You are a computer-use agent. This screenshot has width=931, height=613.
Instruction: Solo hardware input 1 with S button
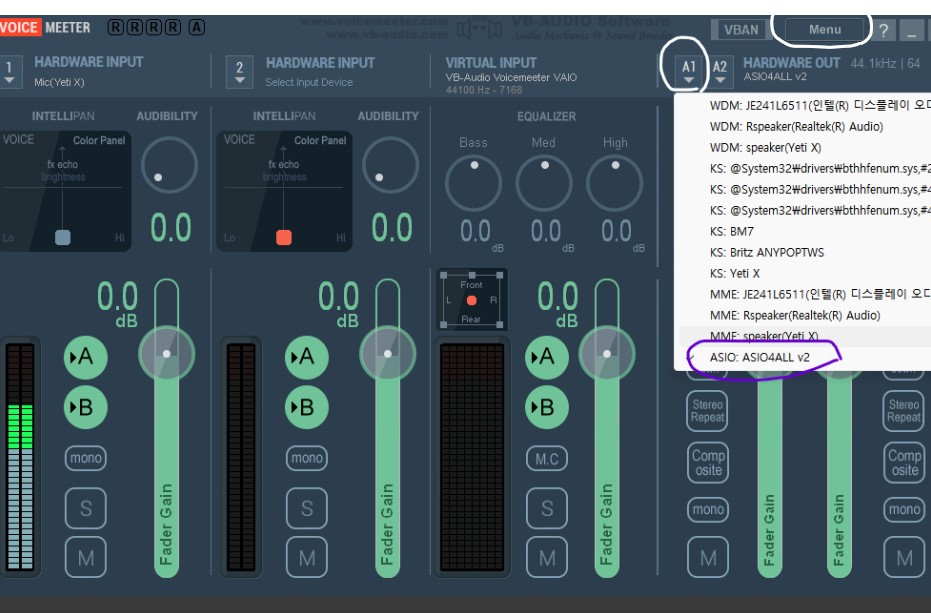86,508
